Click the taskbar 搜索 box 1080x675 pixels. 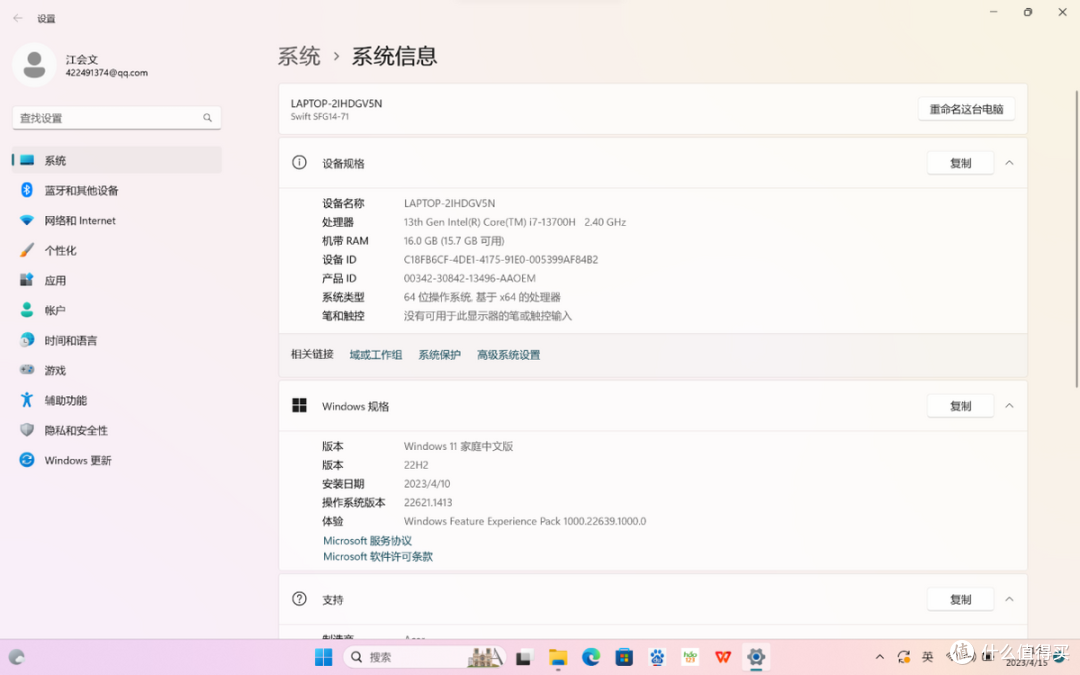tap(425, 657)
